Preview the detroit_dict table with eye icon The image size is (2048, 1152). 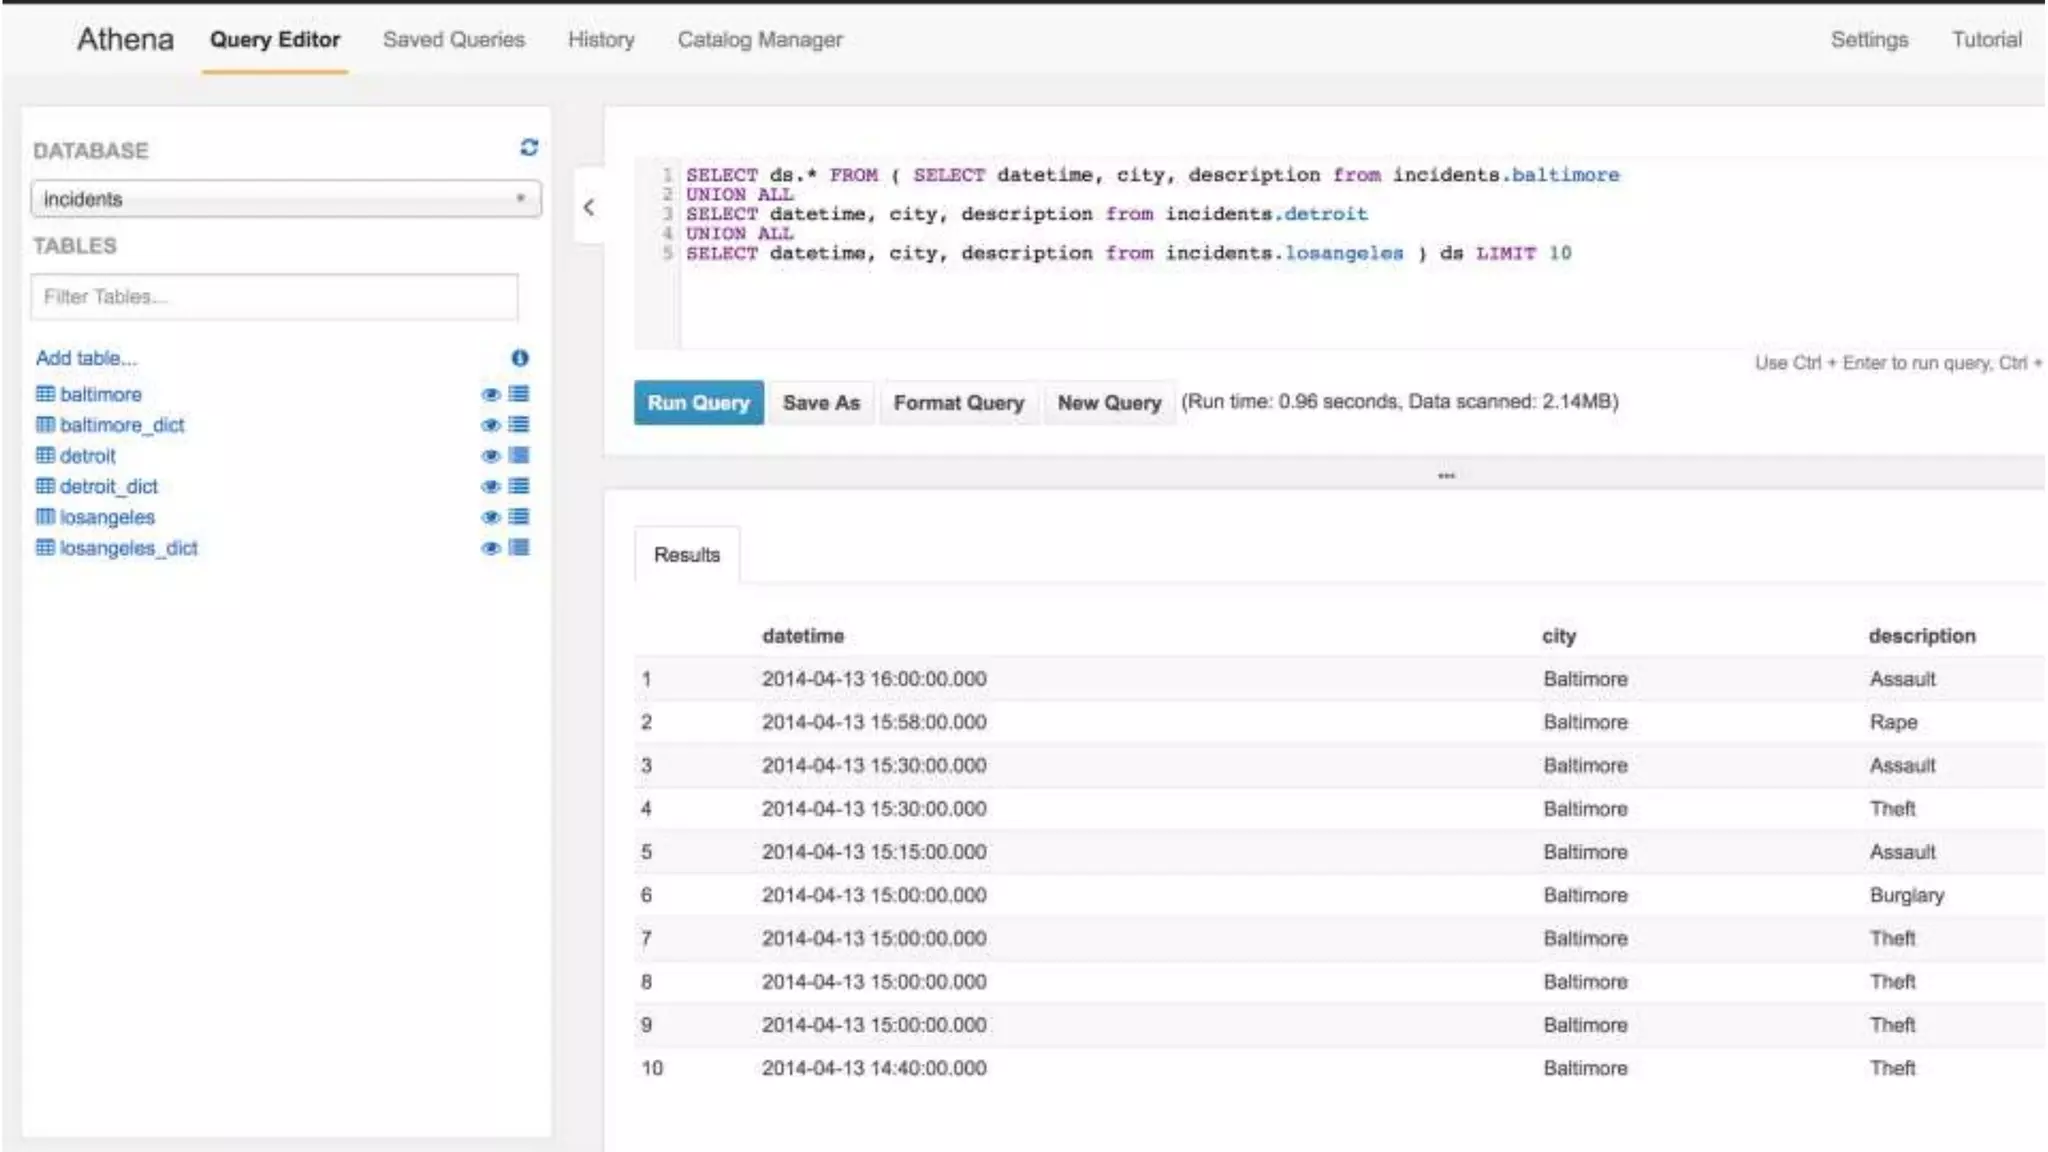click(490, 487)
